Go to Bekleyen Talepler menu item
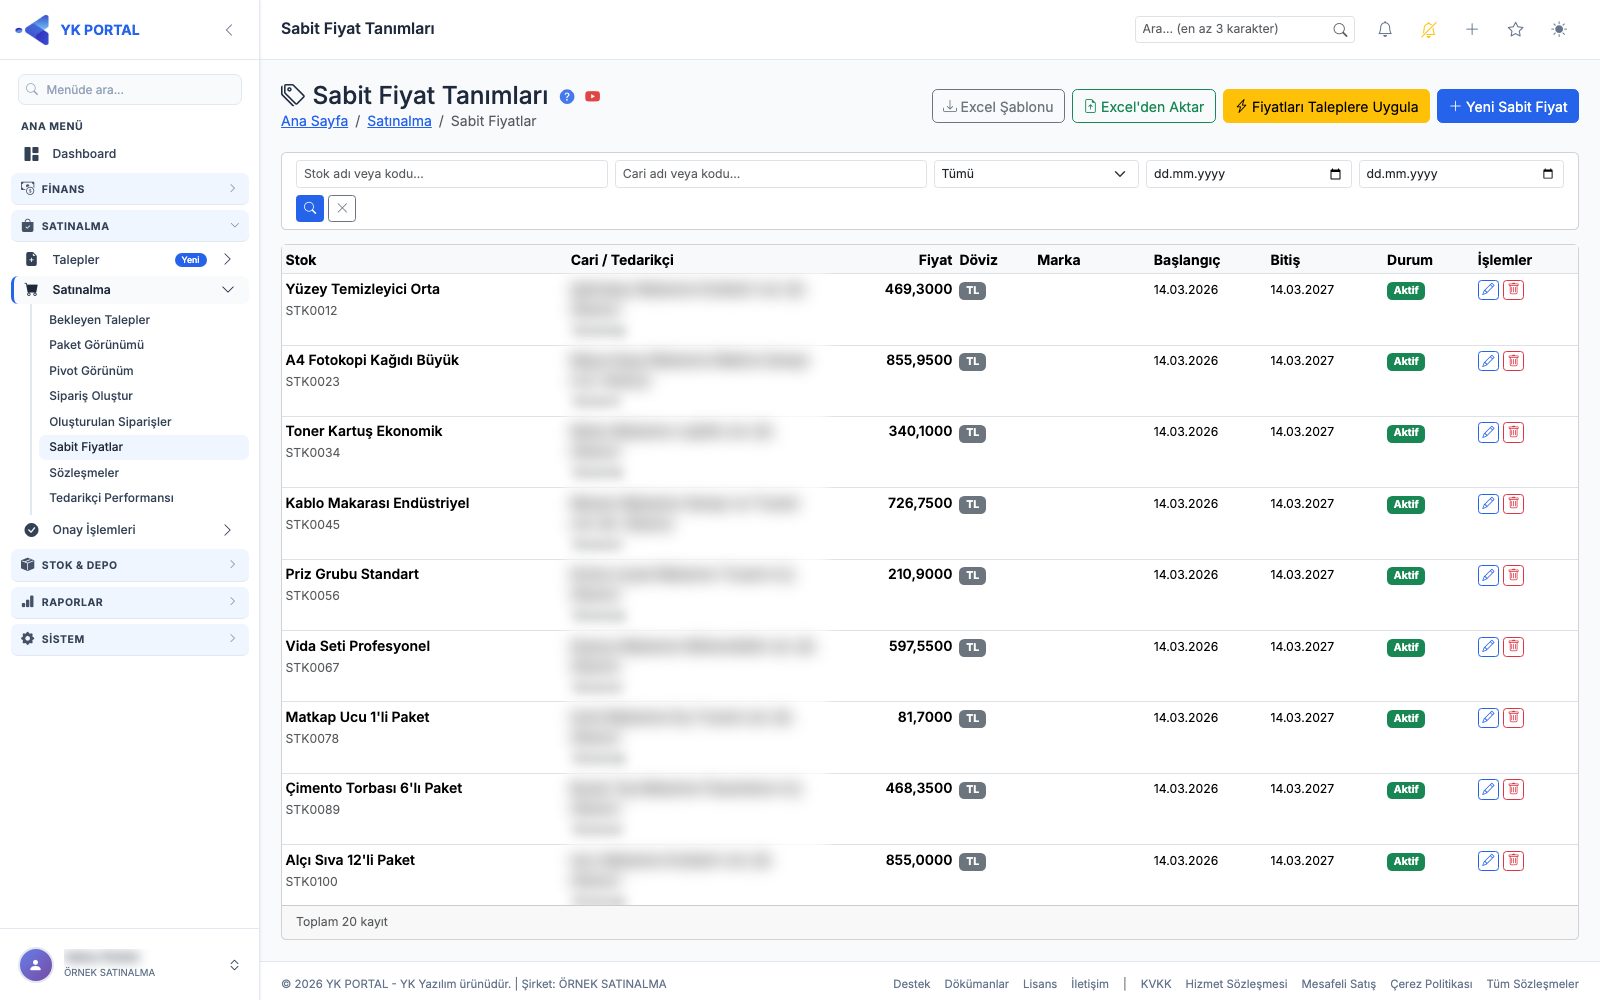Viewport: 1600px width, 1000px height. point(99,320)
